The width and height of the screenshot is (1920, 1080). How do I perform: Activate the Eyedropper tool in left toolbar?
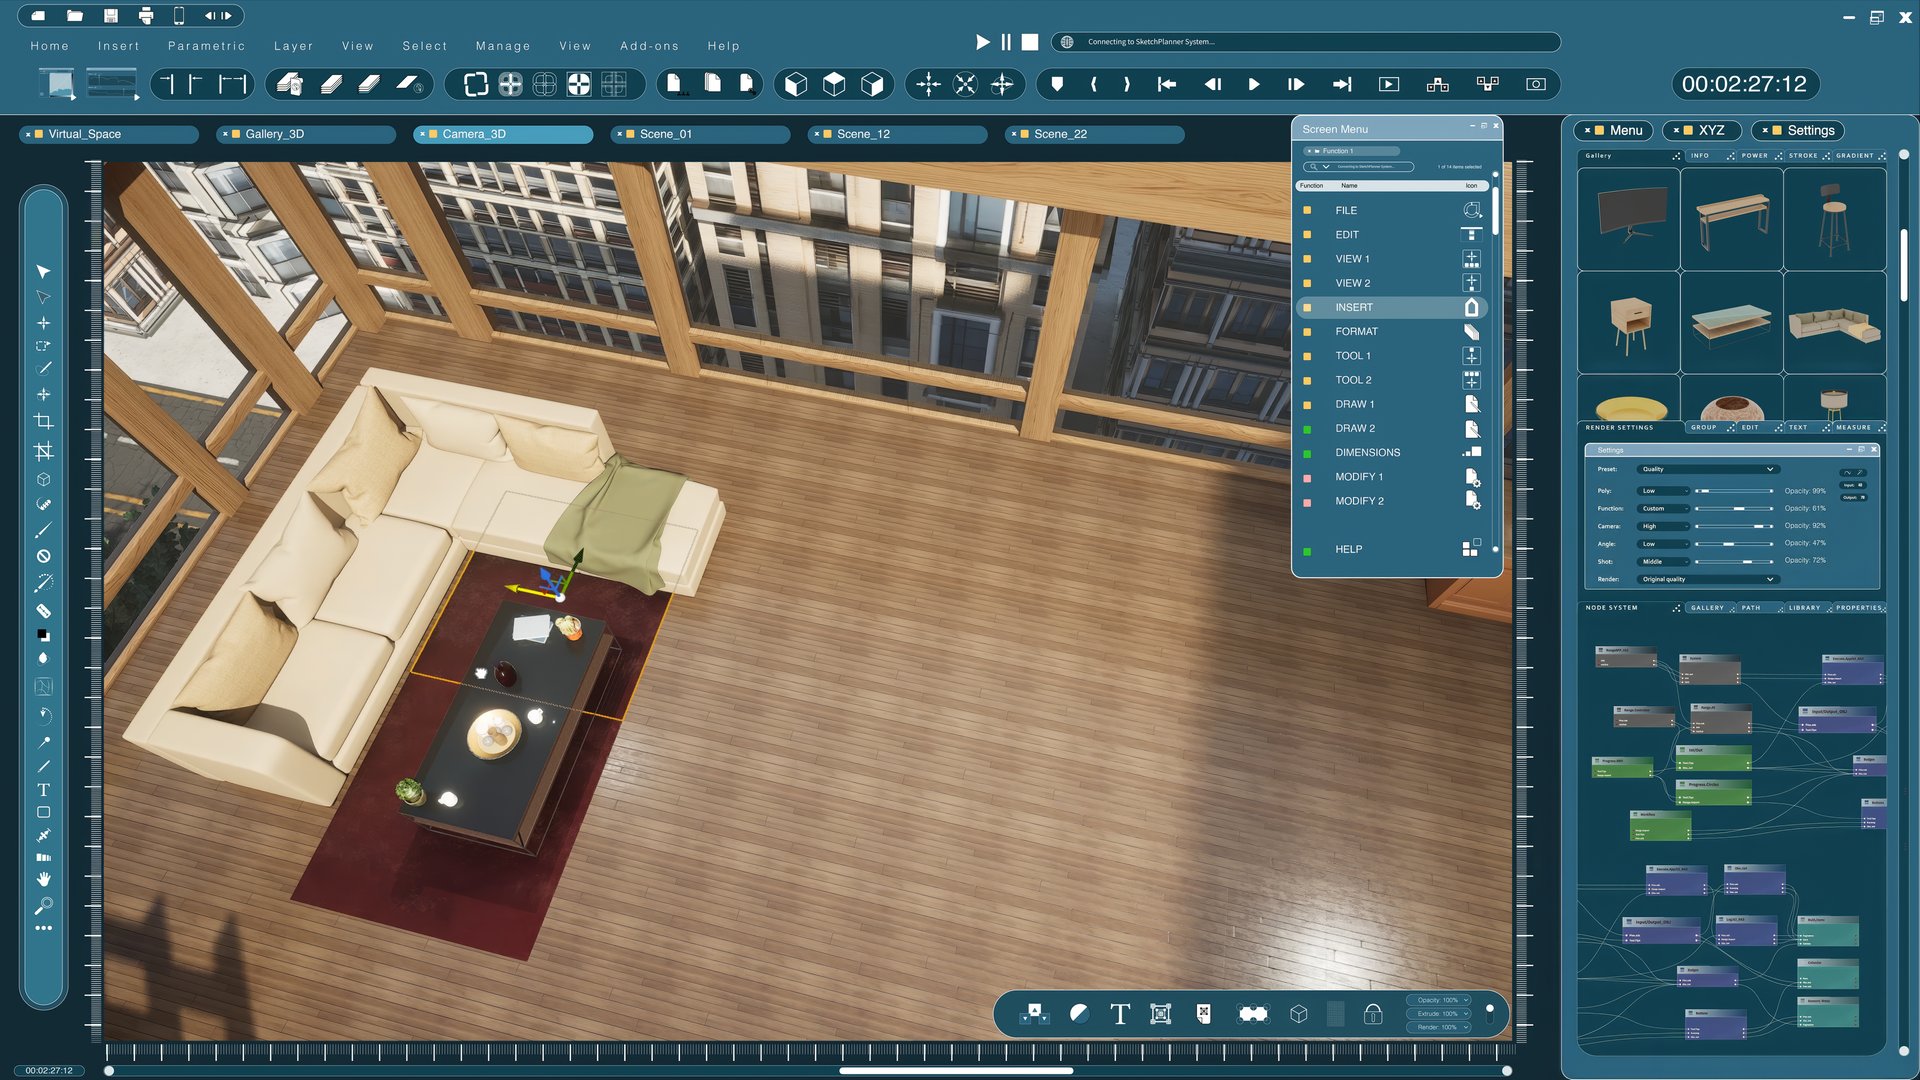click(43, 742)
